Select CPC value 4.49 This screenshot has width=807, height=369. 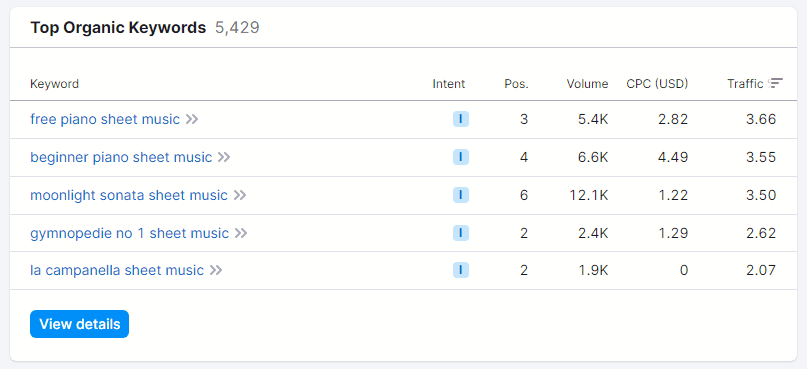point(673,157)
